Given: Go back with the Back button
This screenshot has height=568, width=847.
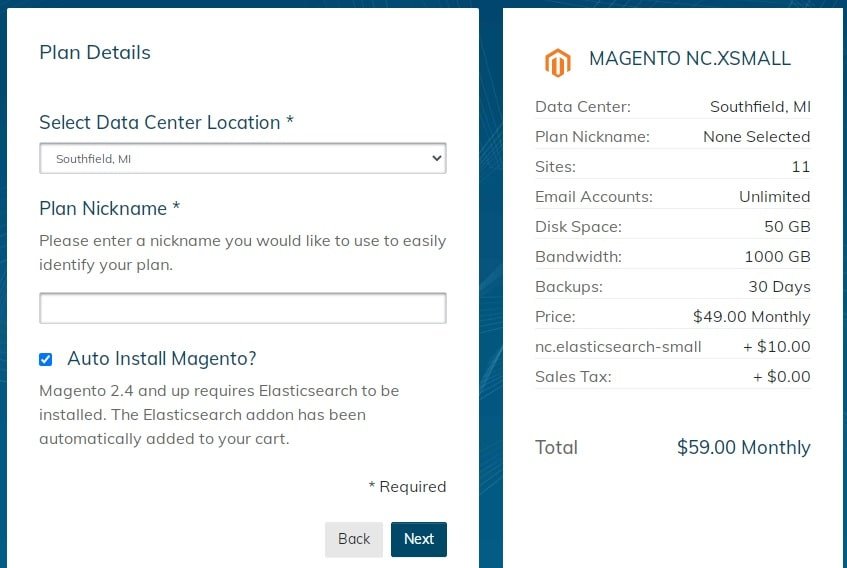Looking at the screenshot, I should 354,539.
